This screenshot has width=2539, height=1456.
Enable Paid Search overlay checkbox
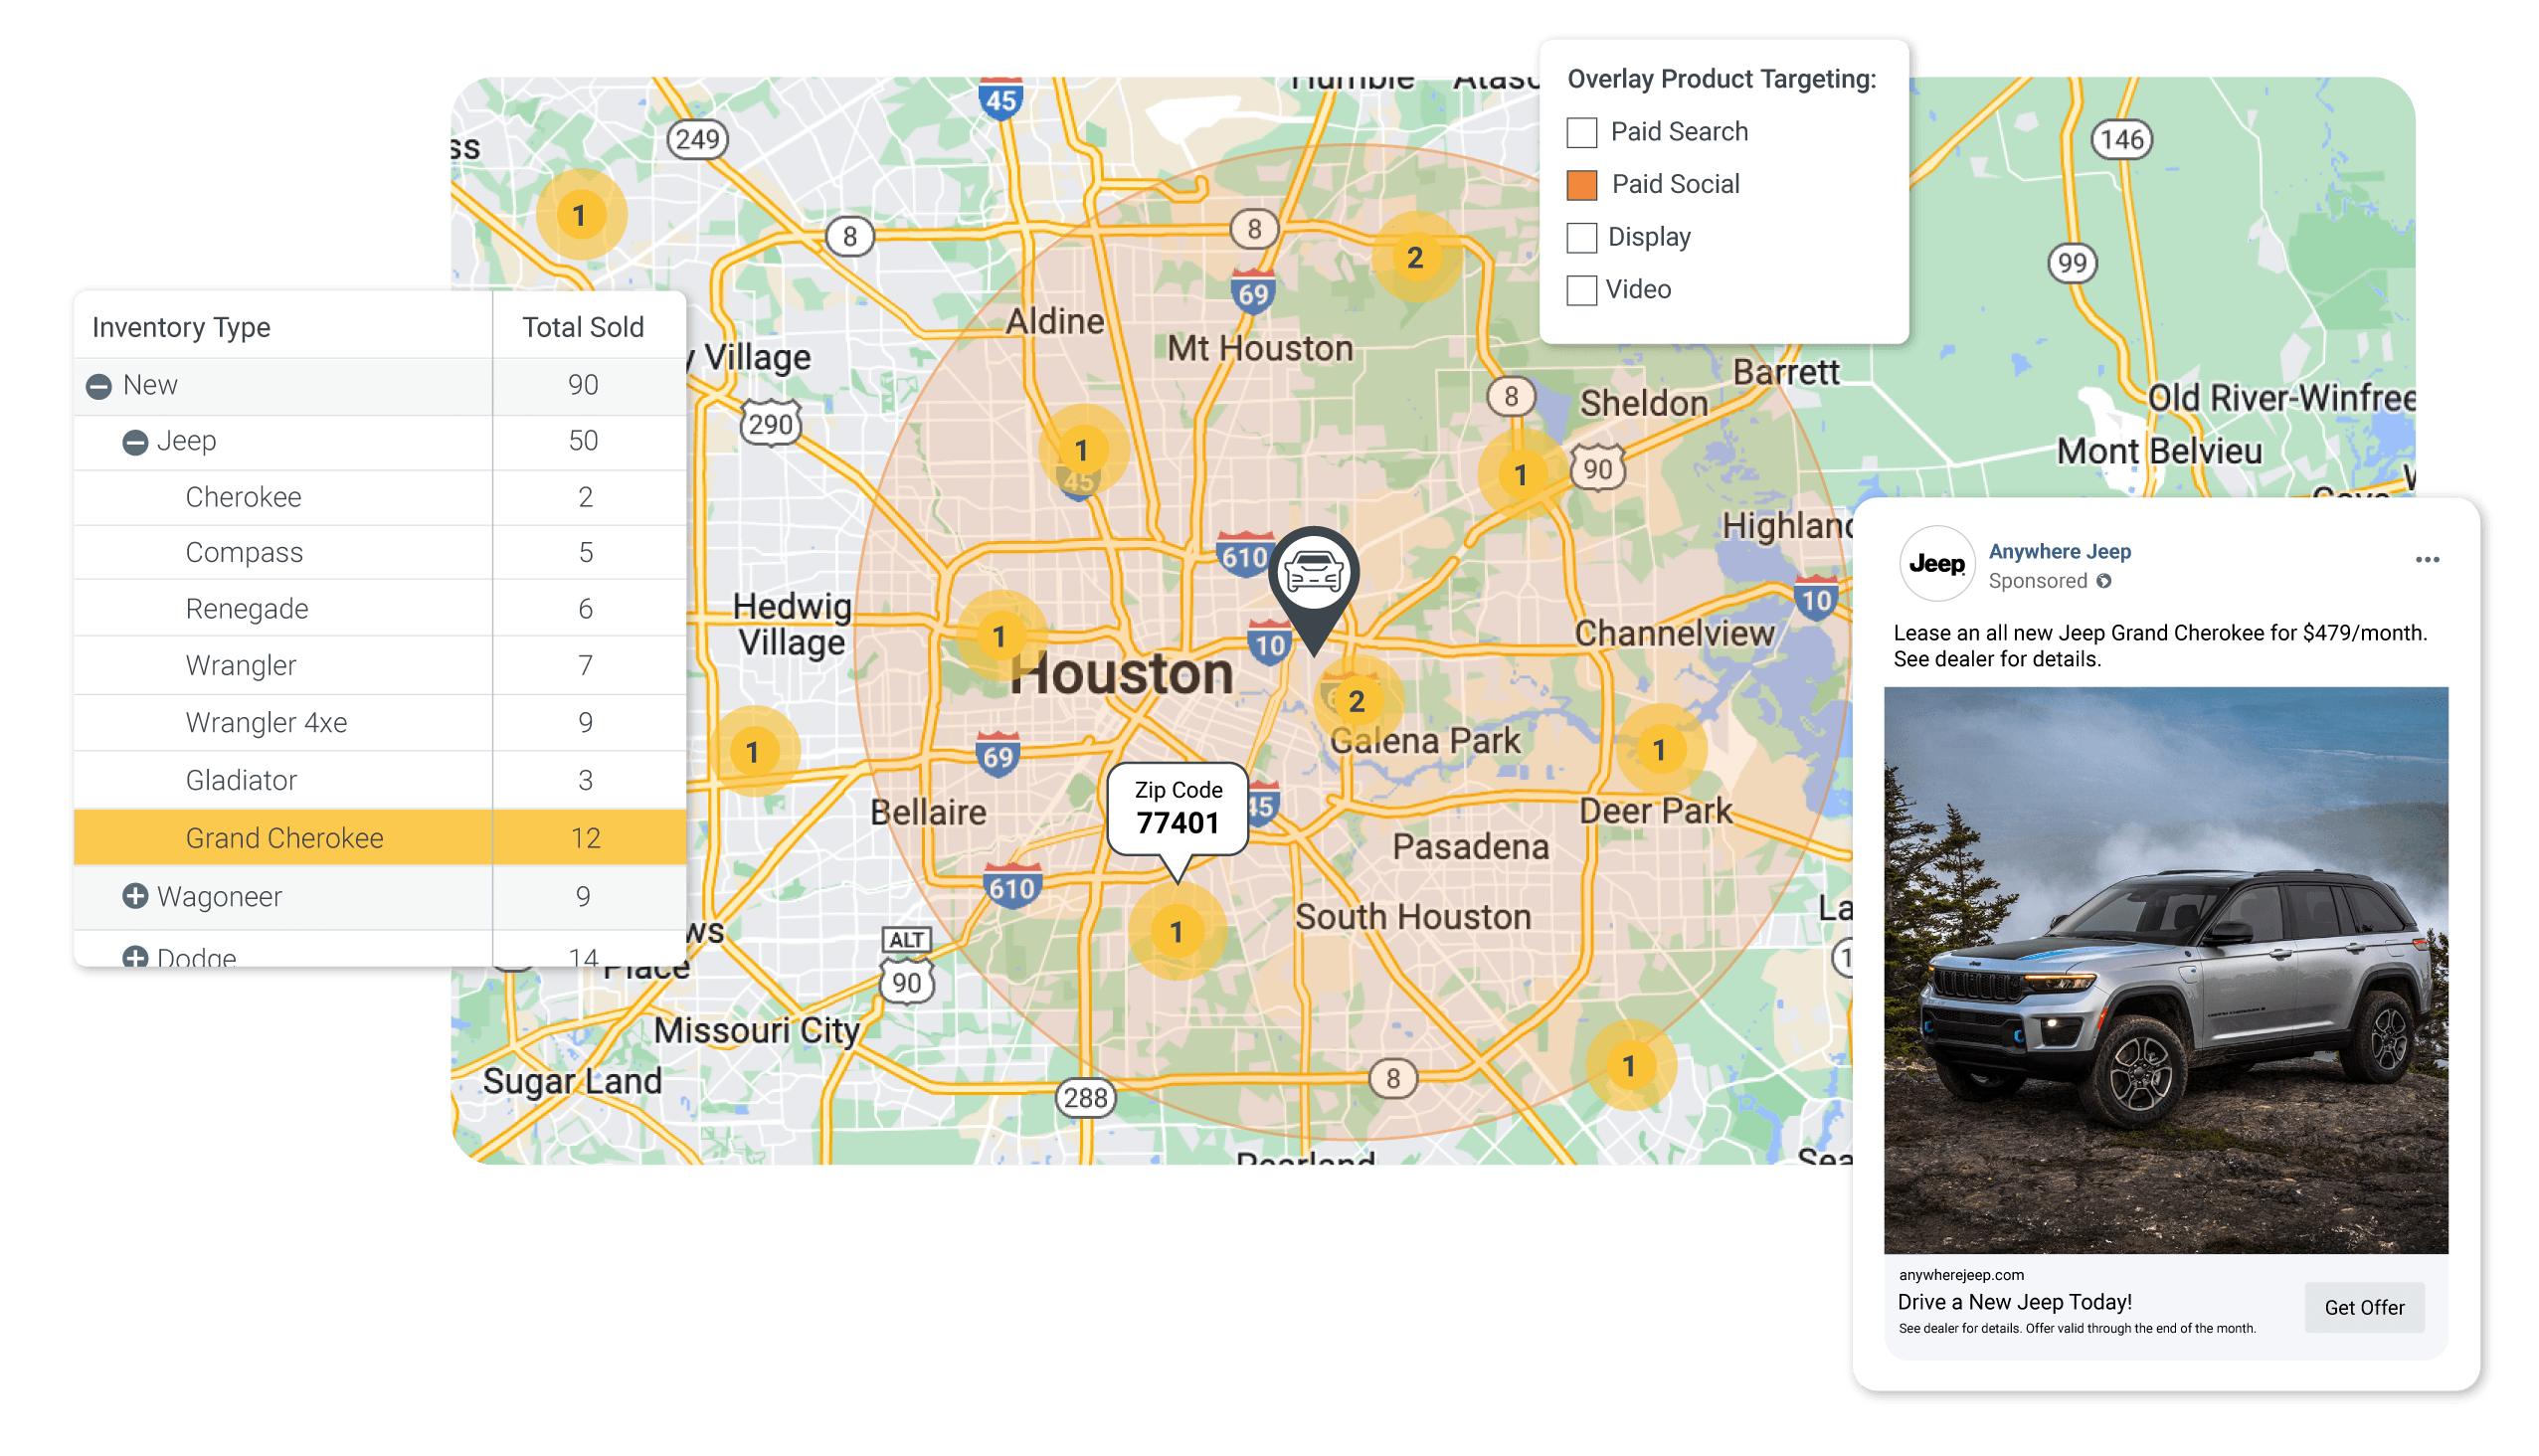[1582, 132]
